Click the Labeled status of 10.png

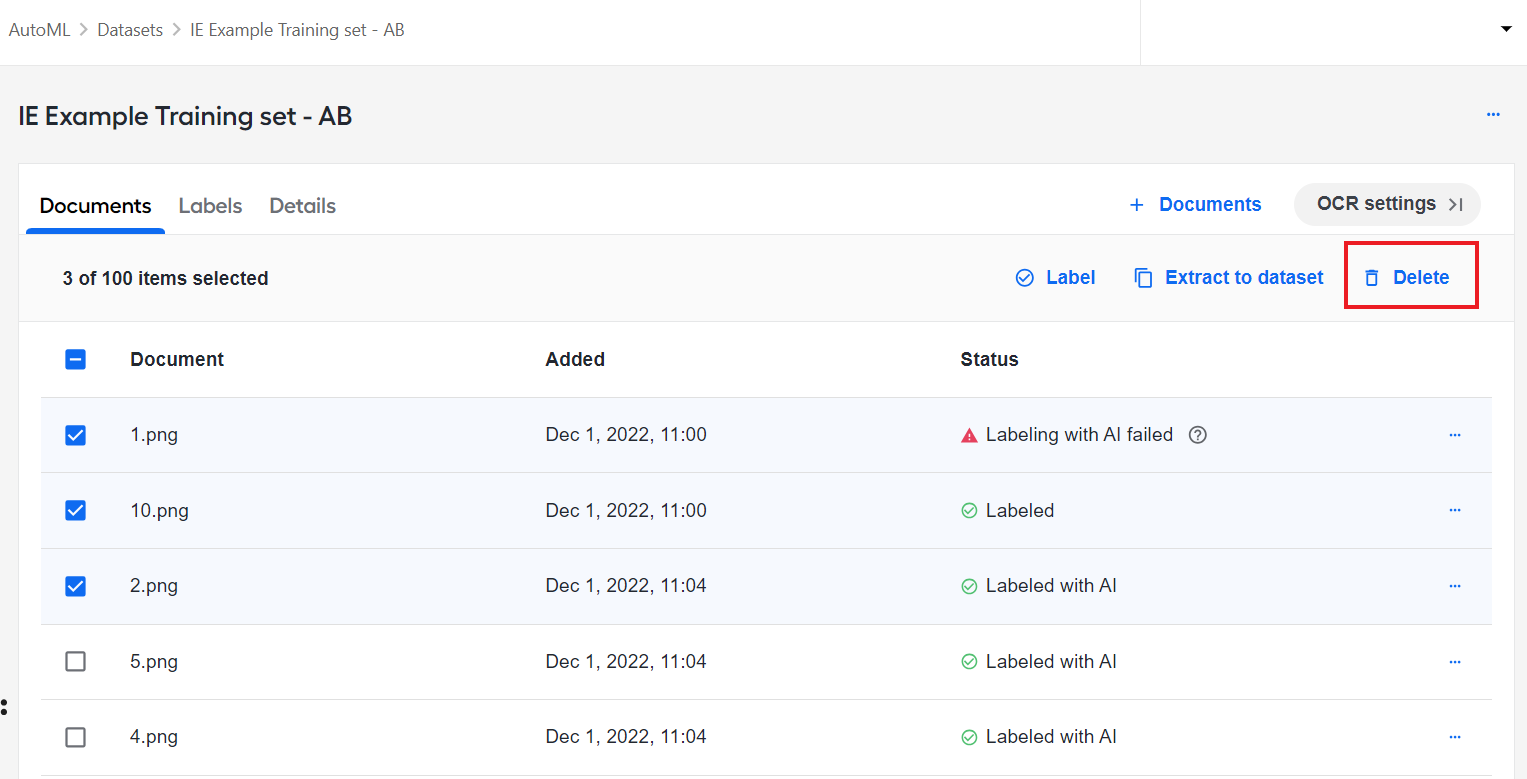coord(1020,510)
